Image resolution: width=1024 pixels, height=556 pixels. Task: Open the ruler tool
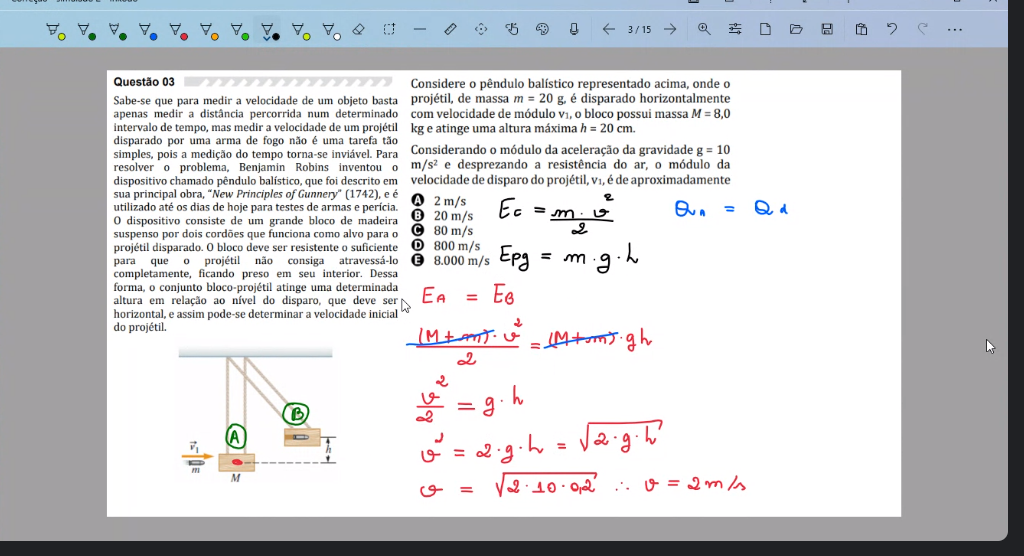coord(451,29)
